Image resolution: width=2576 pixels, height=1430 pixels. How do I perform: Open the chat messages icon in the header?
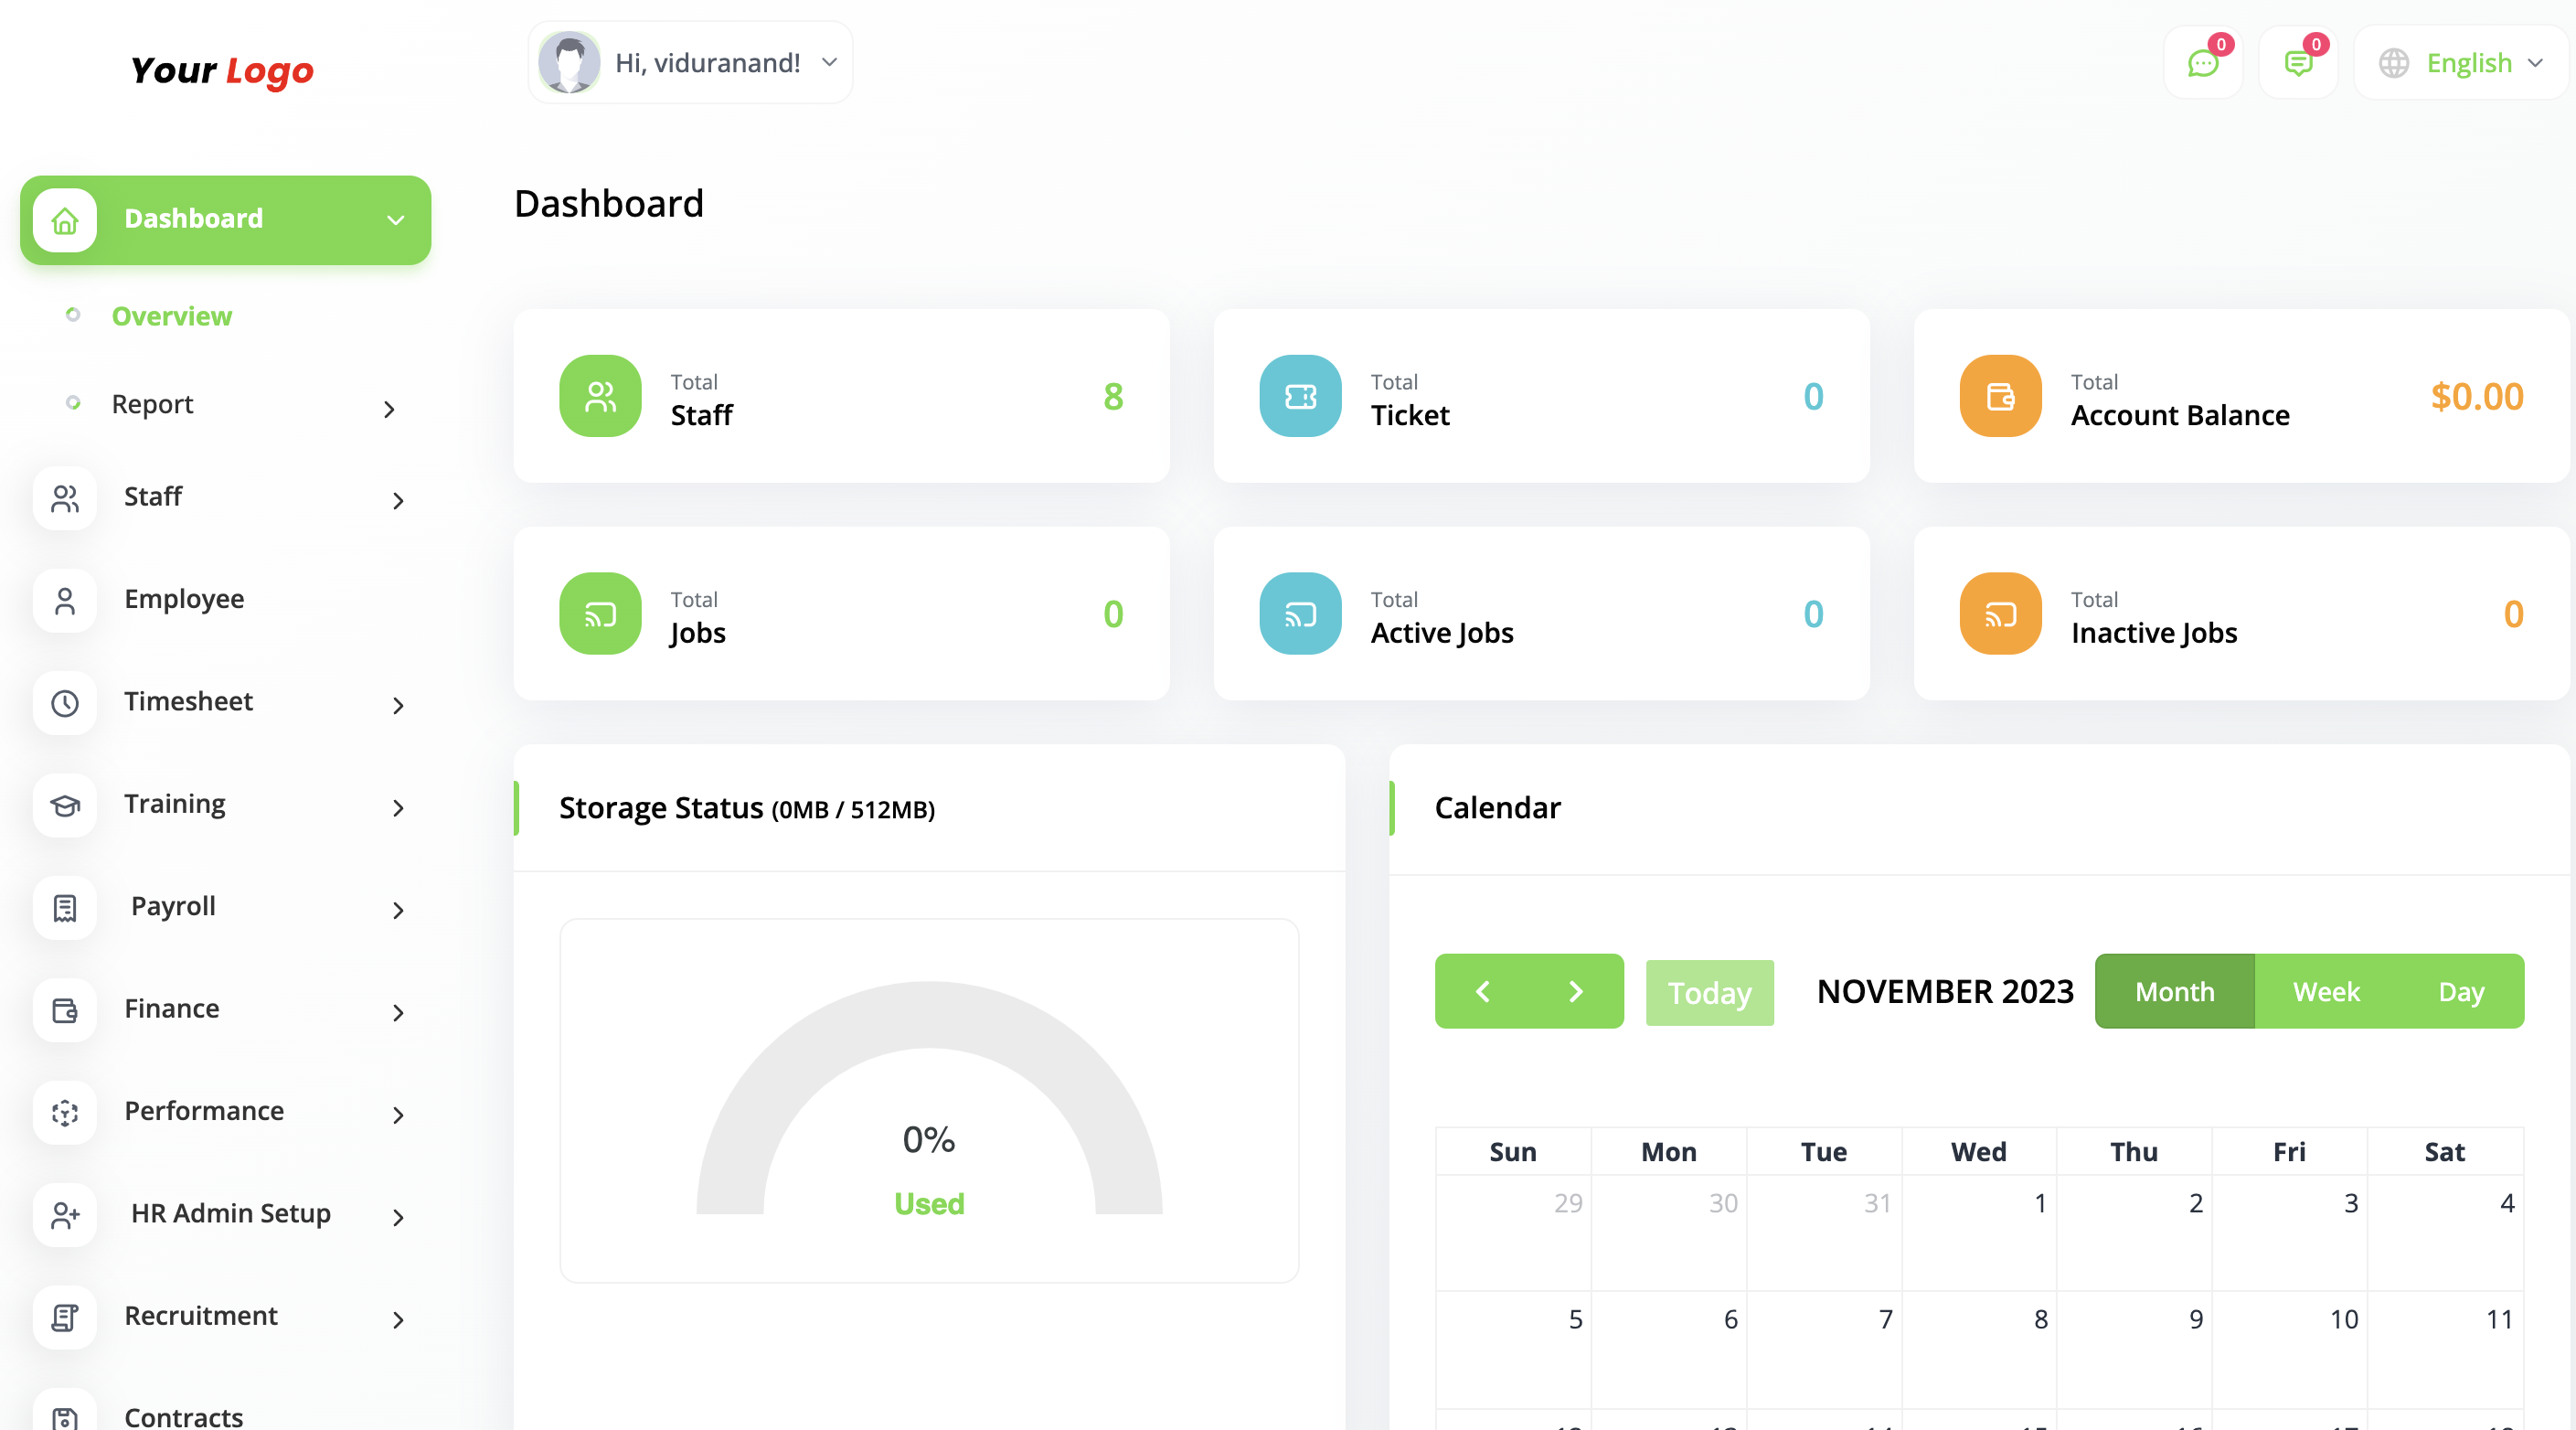[x=2203, y=63]
